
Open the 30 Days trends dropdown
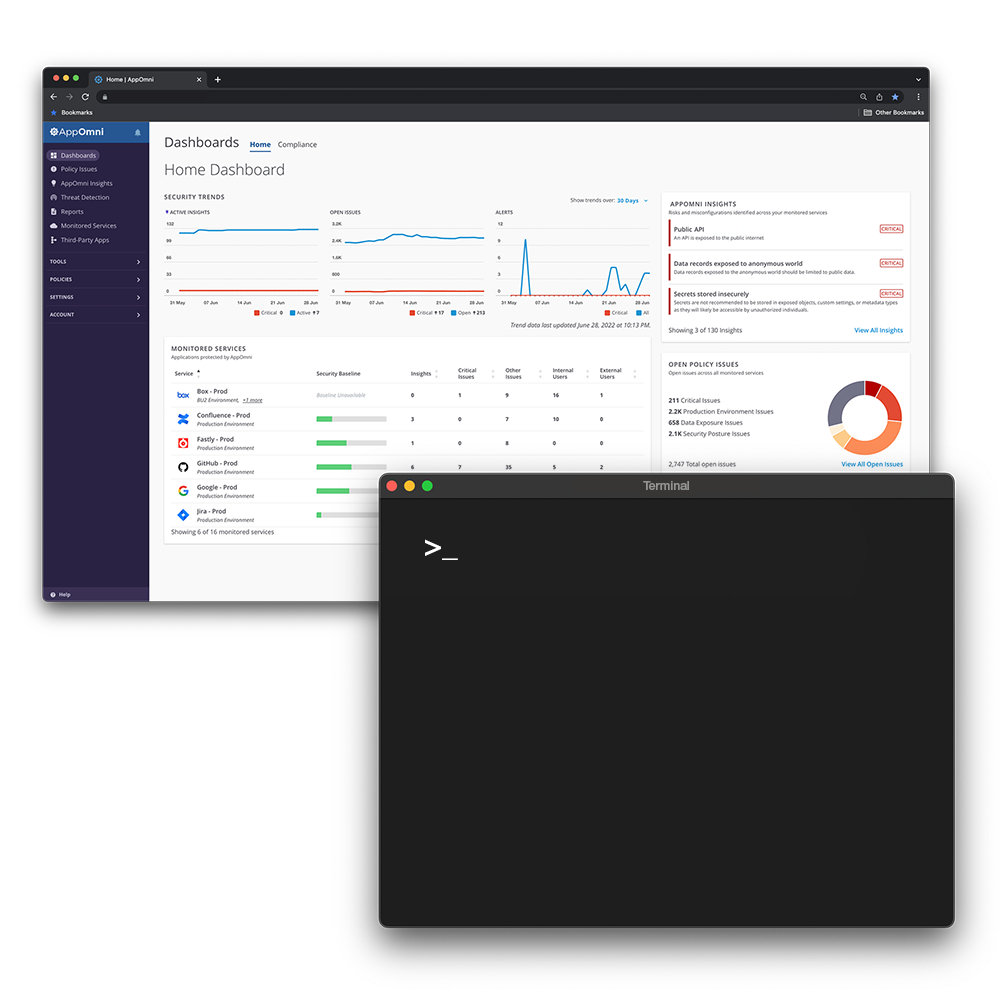[x=632, y=200]
